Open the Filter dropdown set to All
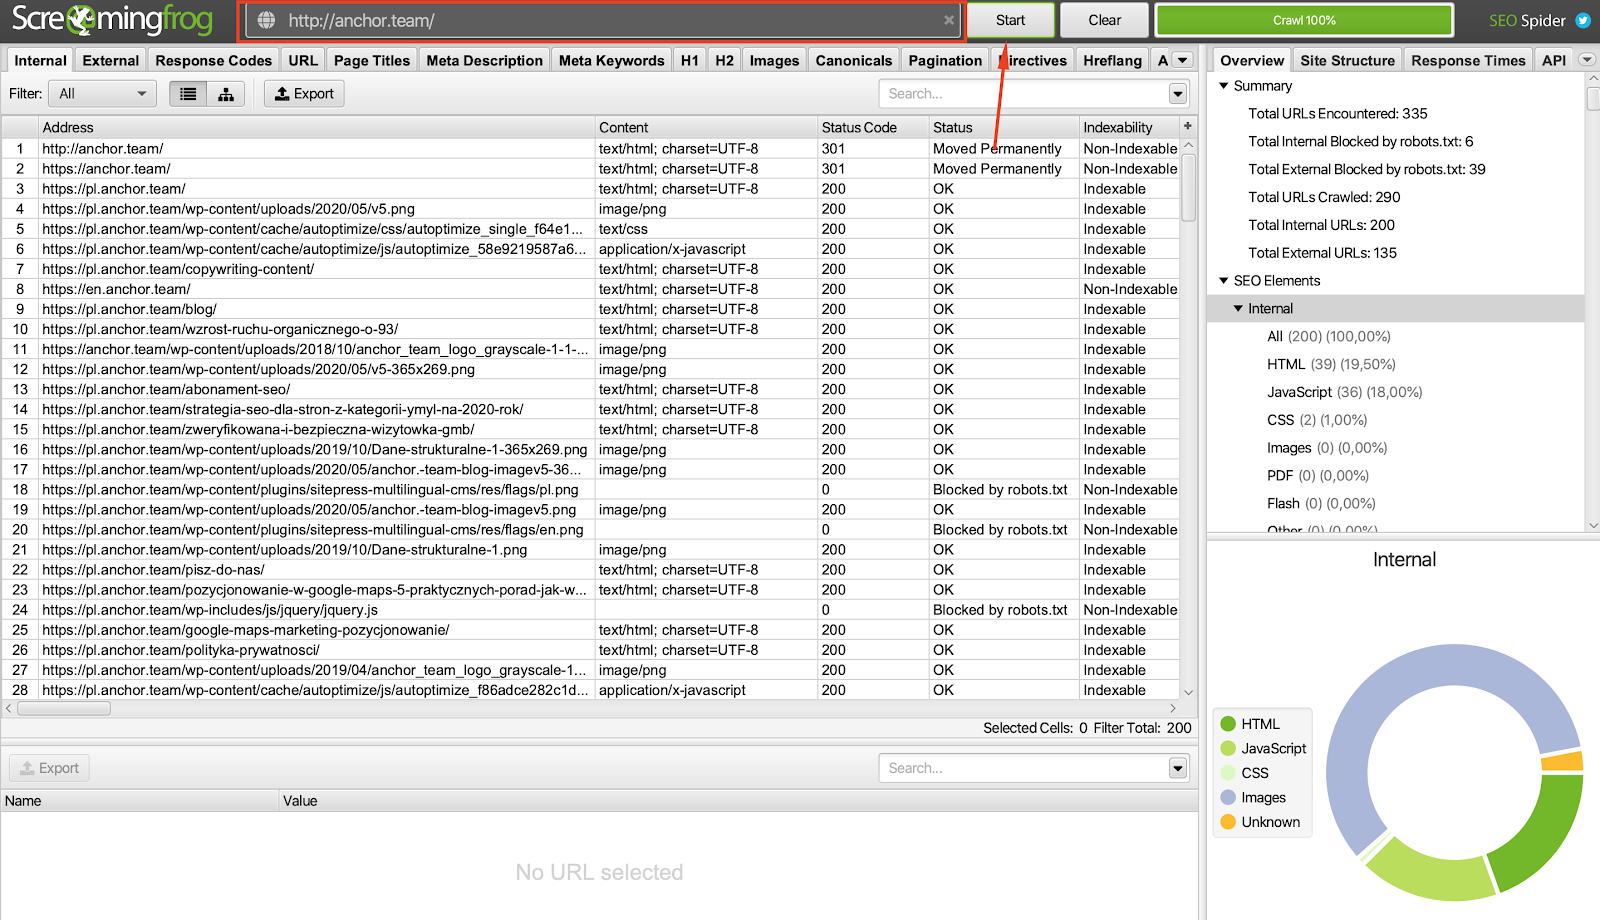Screen dimensions: 1600x920 102,94
